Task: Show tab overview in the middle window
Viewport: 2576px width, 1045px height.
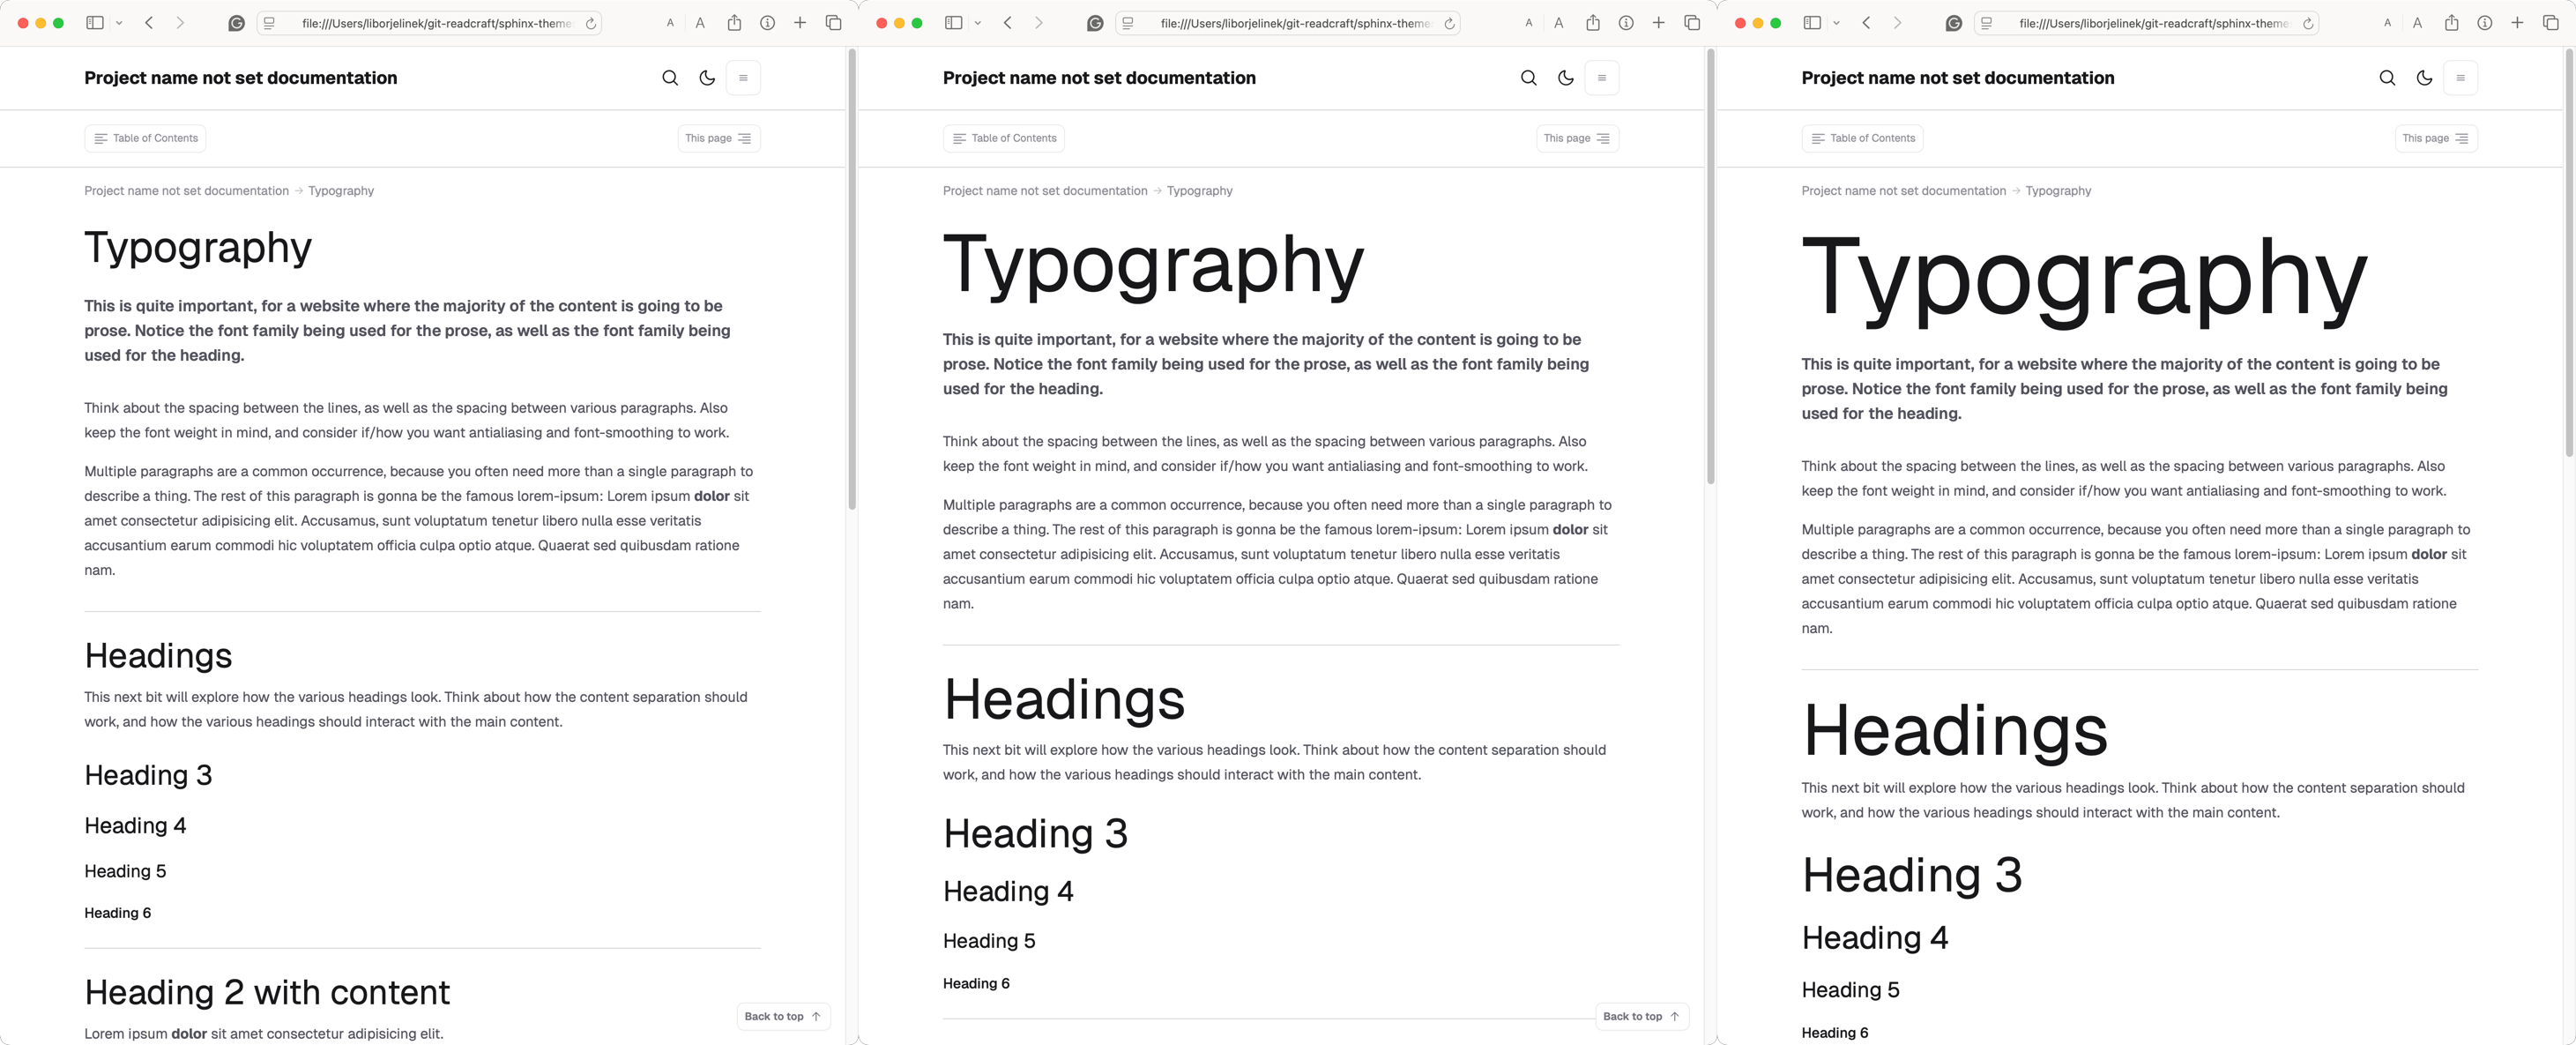Action: point(1692,23)
